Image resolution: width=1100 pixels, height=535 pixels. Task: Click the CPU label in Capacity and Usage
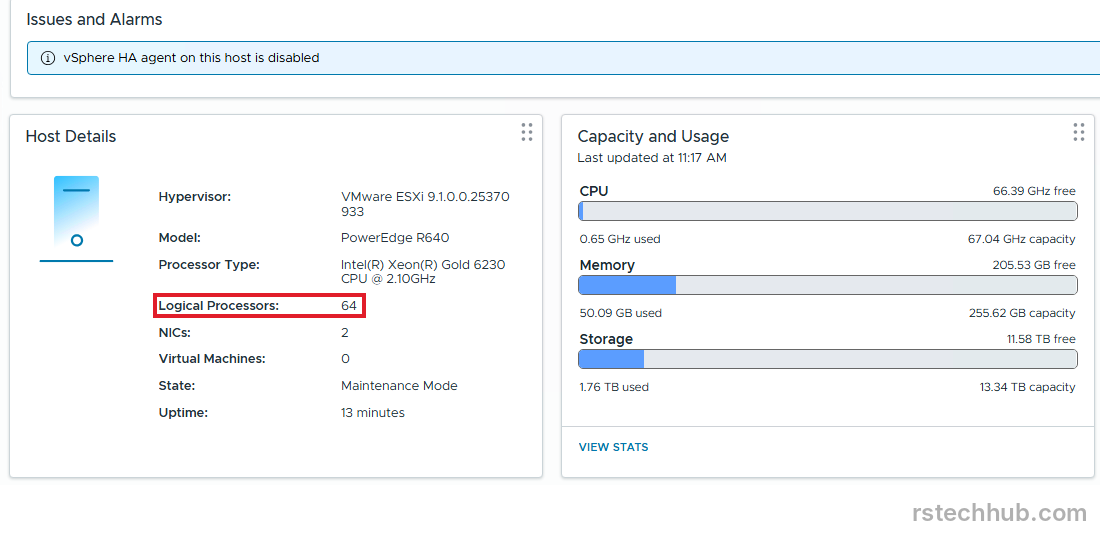pos(593,191)
